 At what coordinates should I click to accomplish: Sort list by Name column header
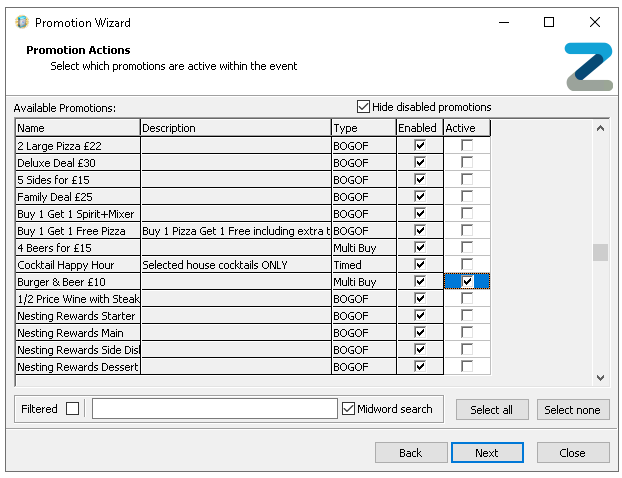pos(77,128)
